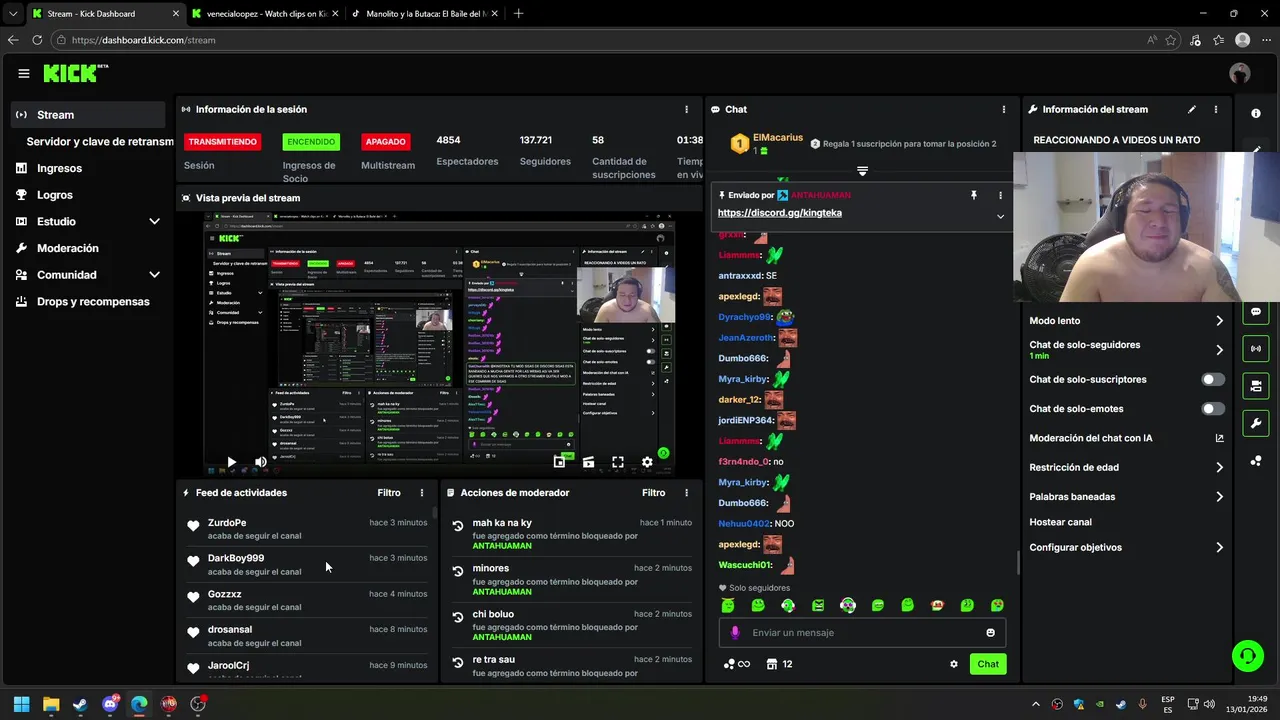Edit stream info with the pencil icon
Image resolution: width=1280 pixels, height=720 pixels.
point(1192,109)
